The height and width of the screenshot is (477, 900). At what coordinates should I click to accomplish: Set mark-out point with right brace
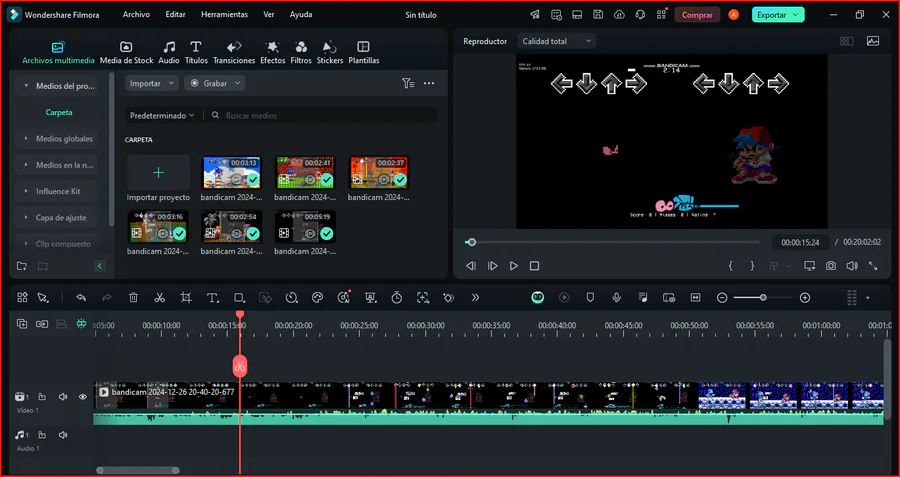point(752,266)
